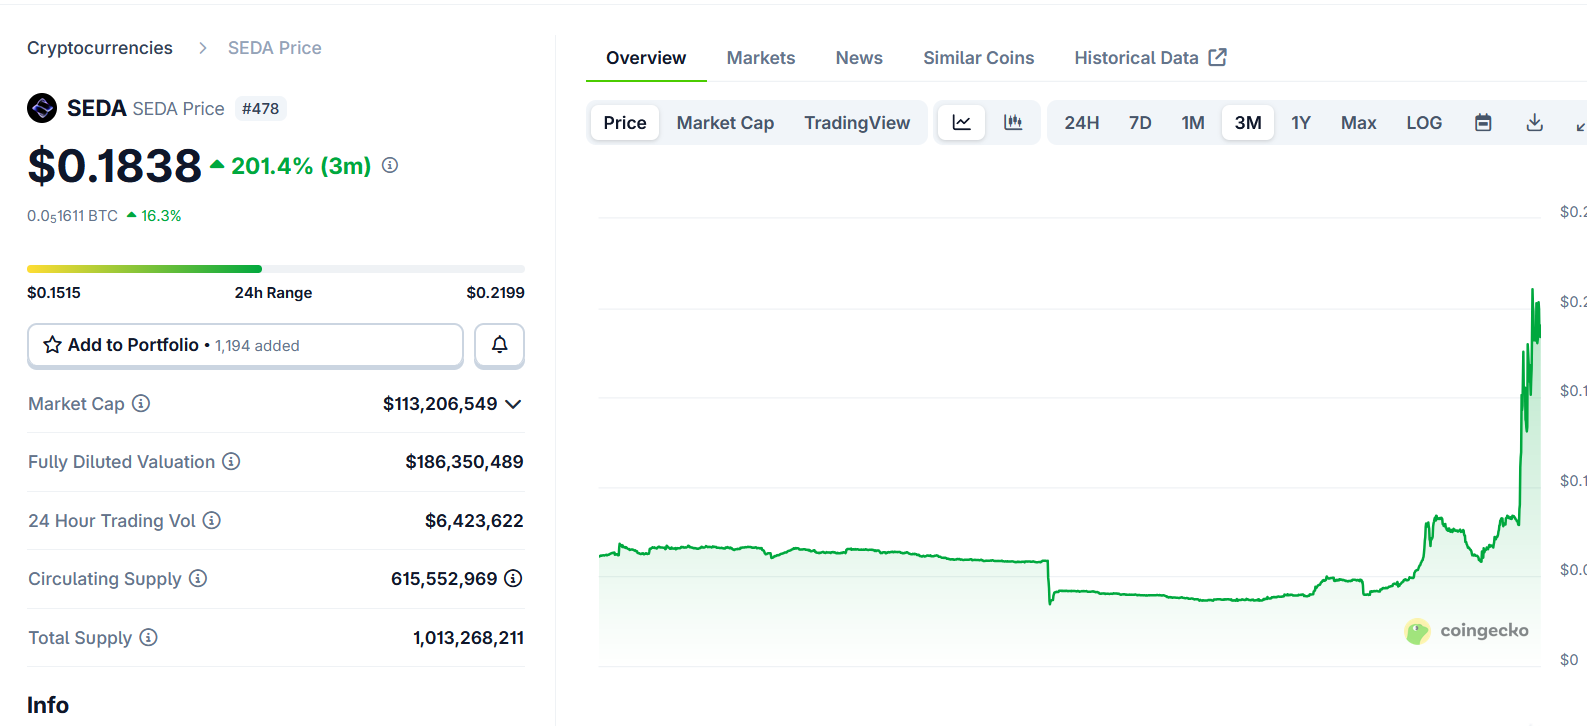The height and width of the screenshot is (726, 1587).
Task: Open the Overview tab
Action: pyautogui.click(x=646, y=58)
